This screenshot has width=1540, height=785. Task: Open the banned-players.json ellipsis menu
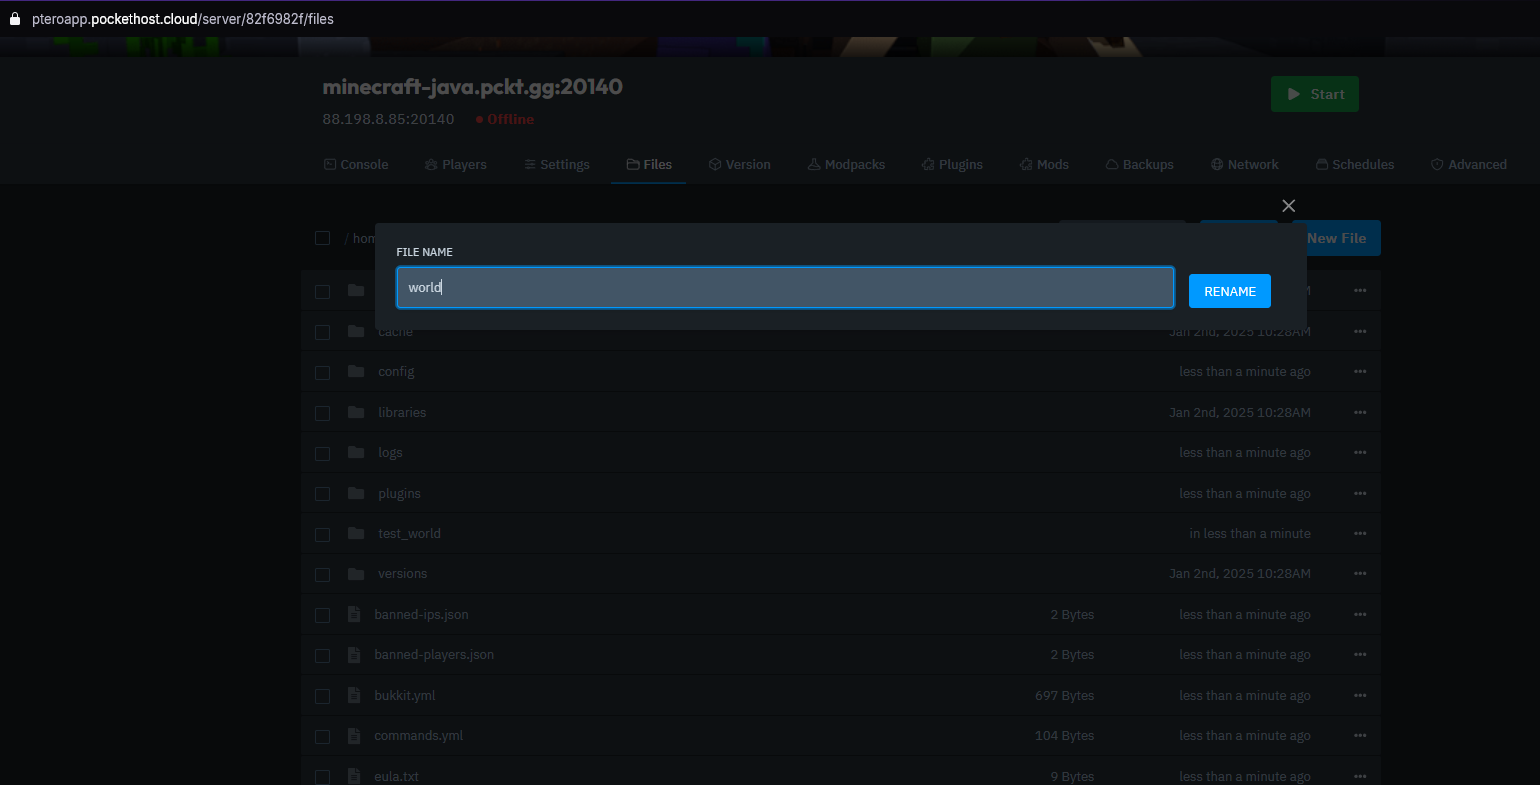point(1360,655)
